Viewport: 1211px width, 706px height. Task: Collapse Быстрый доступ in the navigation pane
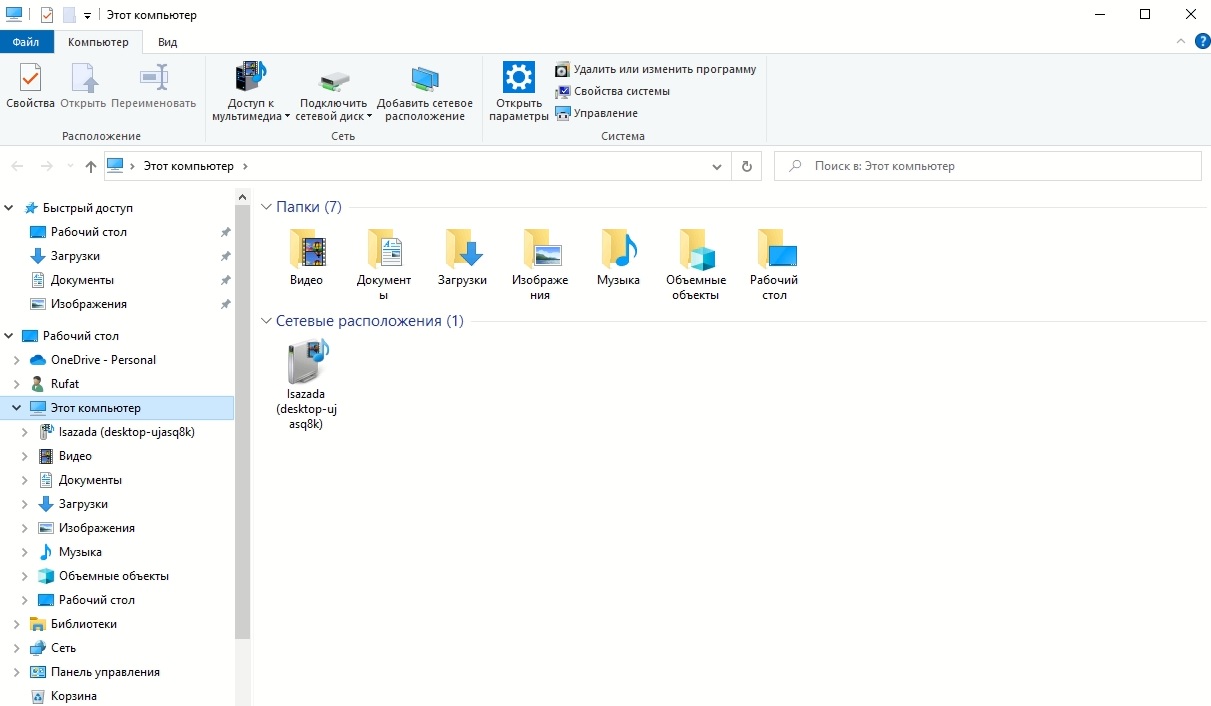pos(10,208)
